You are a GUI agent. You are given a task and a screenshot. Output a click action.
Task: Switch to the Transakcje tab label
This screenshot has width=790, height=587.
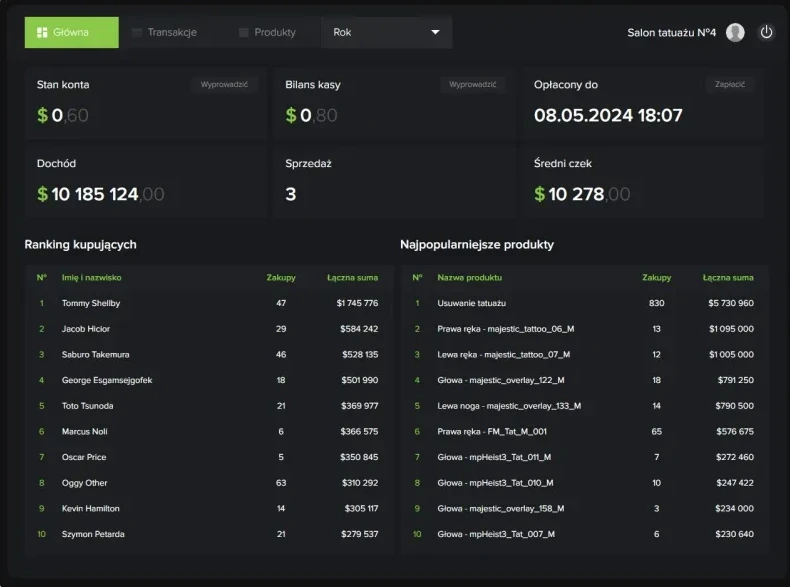172,32
